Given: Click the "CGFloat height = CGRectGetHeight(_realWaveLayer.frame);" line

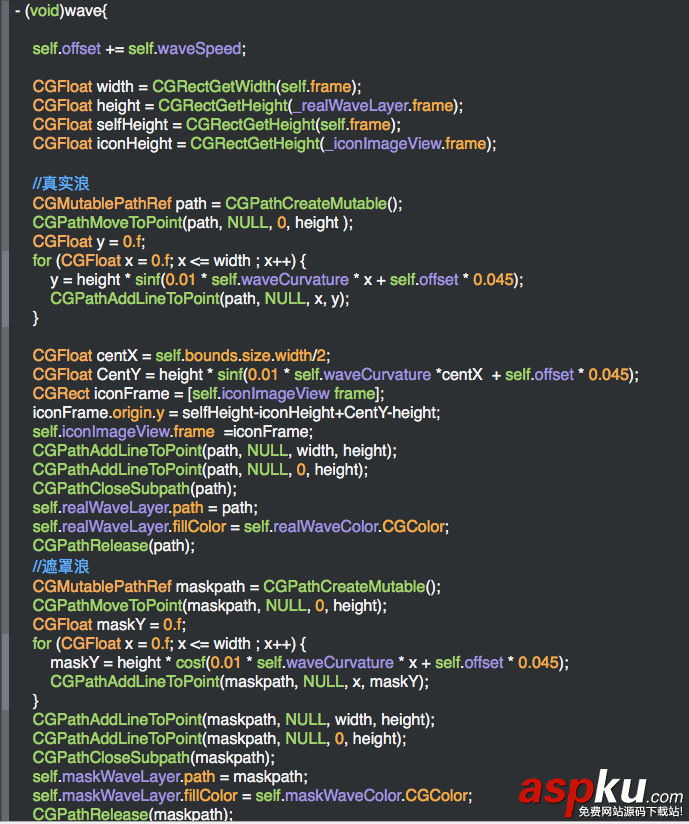Looking at the screenshot, I should tap(248, 106).
